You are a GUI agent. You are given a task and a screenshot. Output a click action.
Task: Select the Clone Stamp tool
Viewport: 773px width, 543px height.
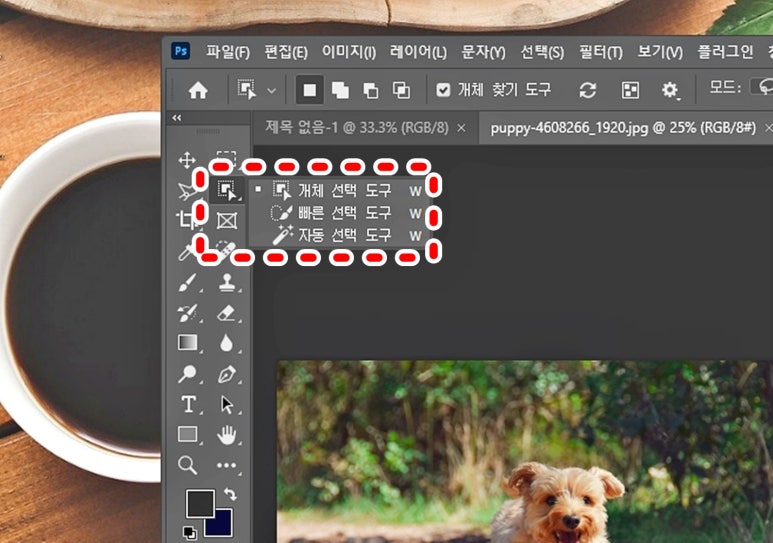pos(227,283)
